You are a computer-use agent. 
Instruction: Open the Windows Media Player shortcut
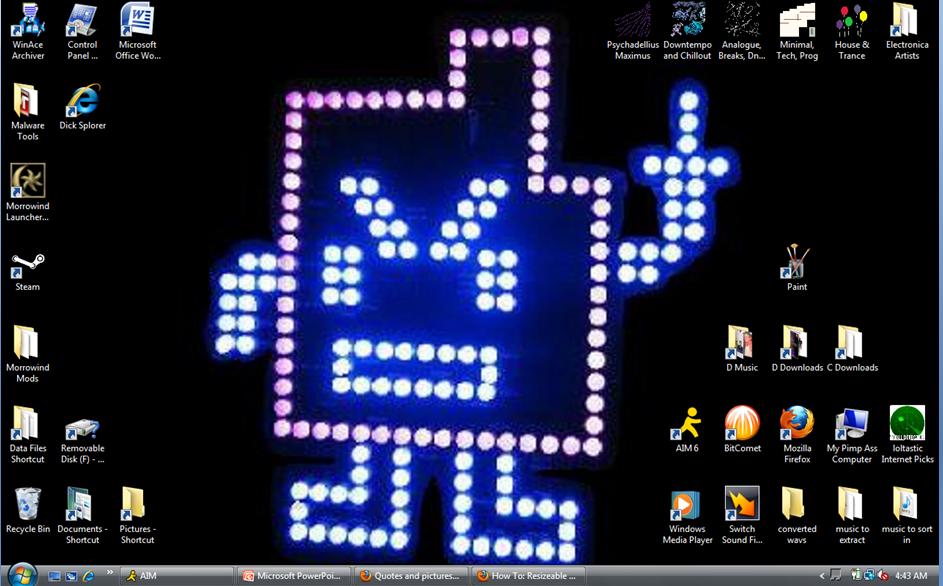pyautogui.click(x=687, y=505)
